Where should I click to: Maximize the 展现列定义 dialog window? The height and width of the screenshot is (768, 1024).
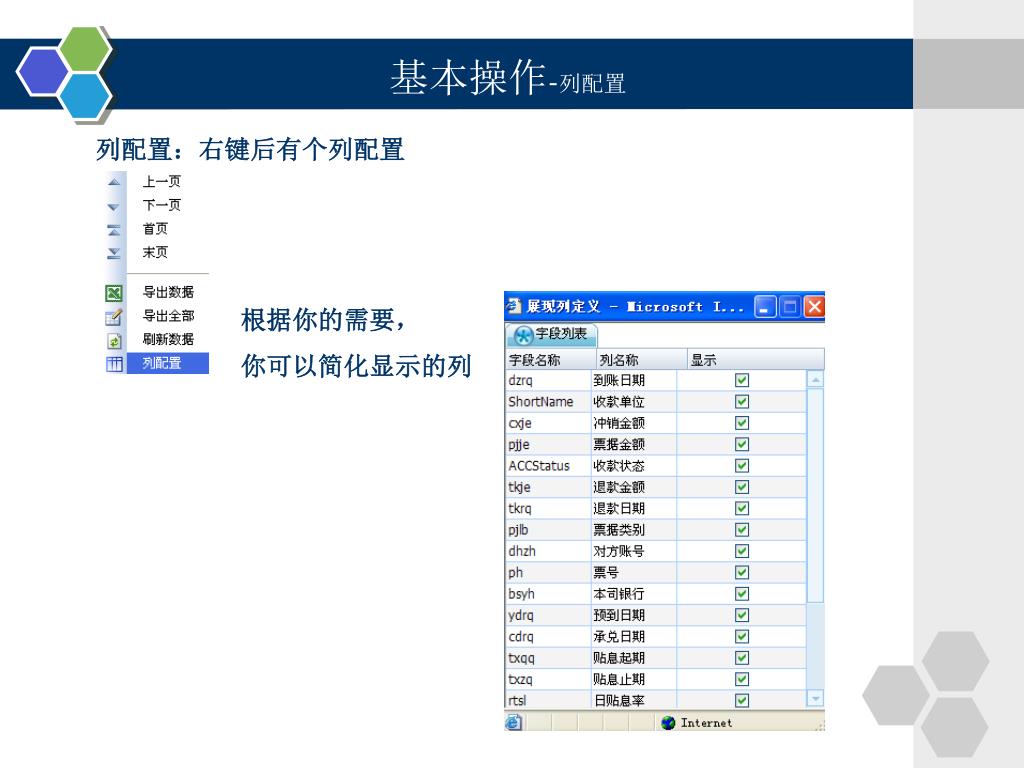click(790, 306)
